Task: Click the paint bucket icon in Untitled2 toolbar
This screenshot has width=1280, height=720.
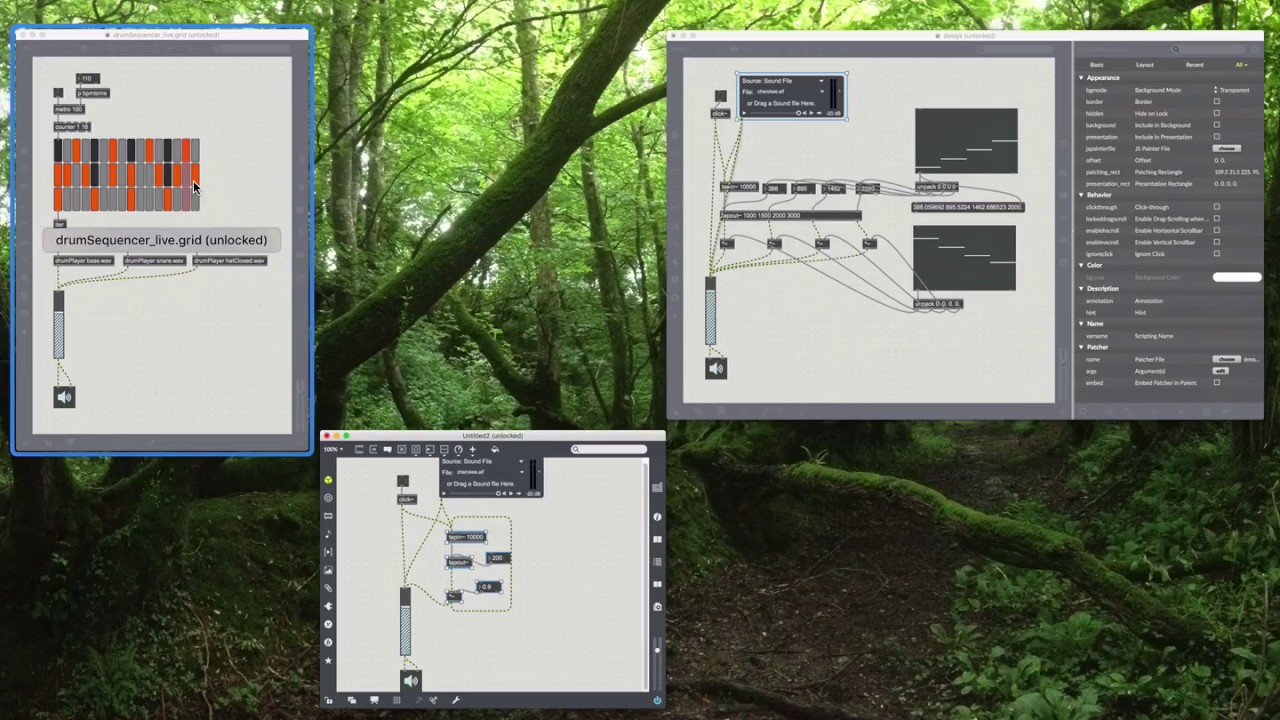Action: pos(495,449)
